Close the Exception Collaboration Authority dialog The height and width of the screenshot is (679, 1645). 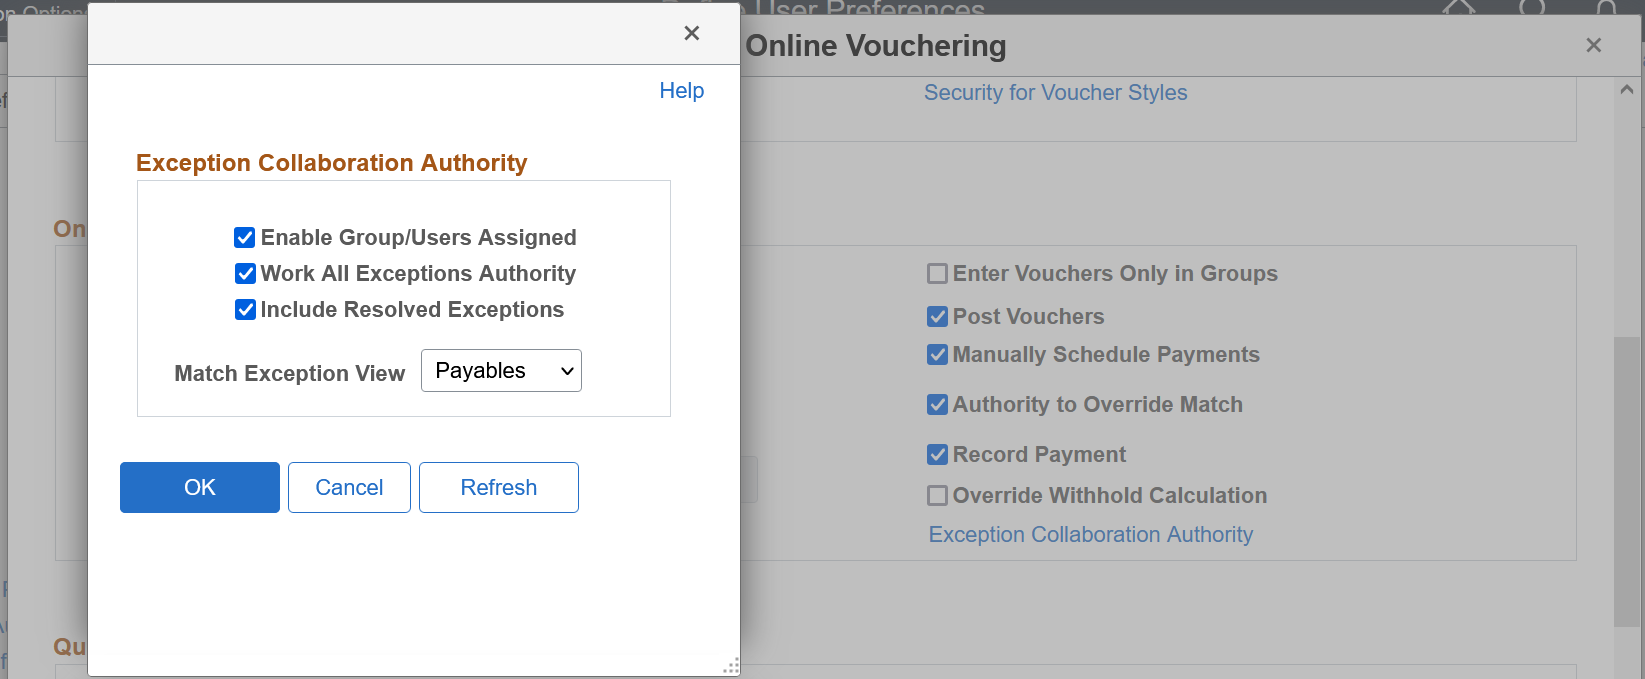(691, 34)
